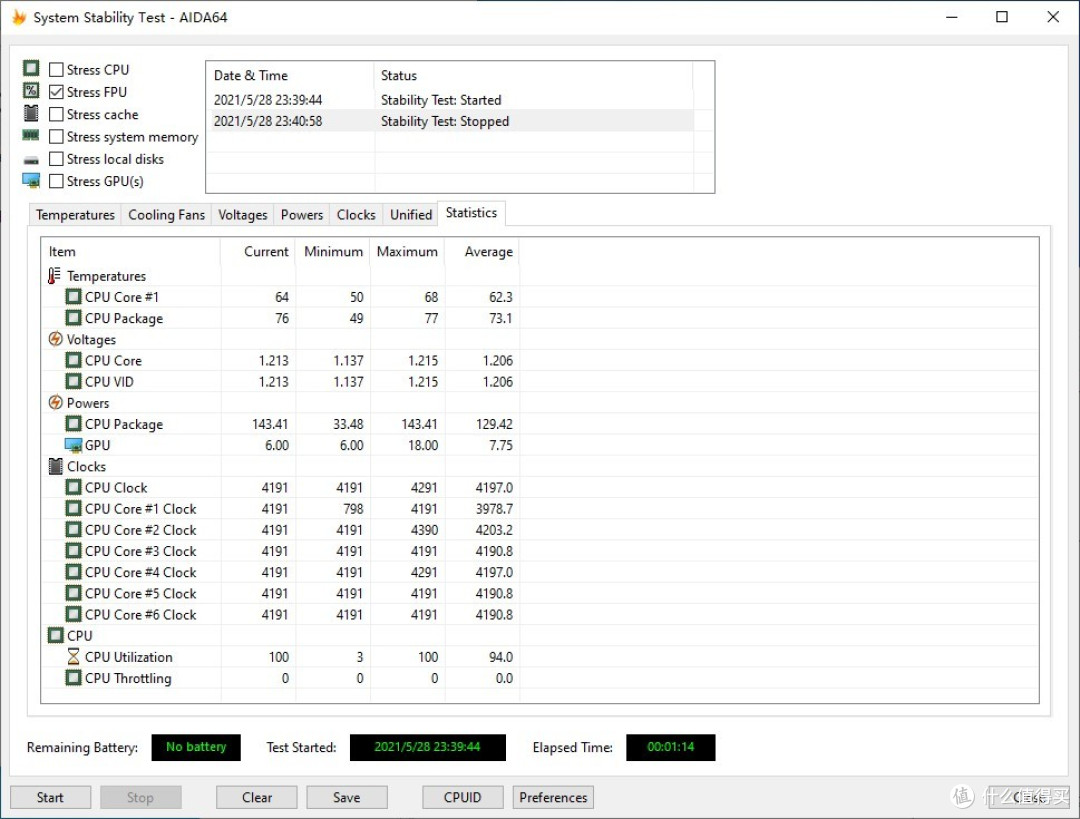Click the Minimum column header
Image resolution: width=1080 pixels, height=819 pixels.
(333, 251)
